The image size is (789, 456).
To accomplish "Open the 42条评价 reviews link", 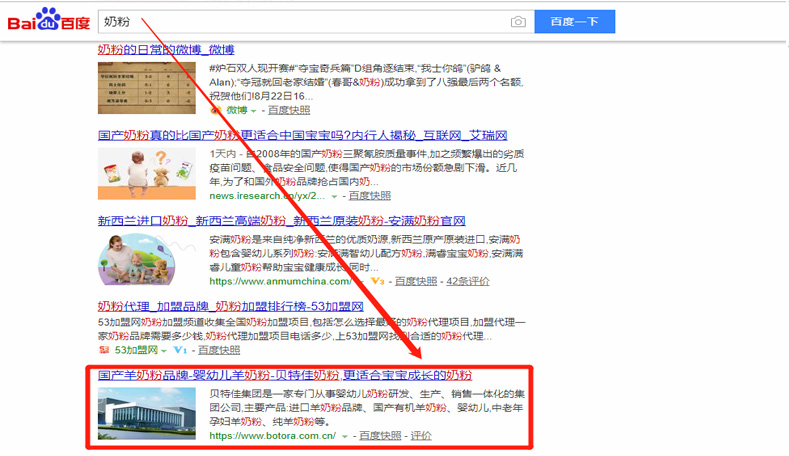I will (467, 281).
